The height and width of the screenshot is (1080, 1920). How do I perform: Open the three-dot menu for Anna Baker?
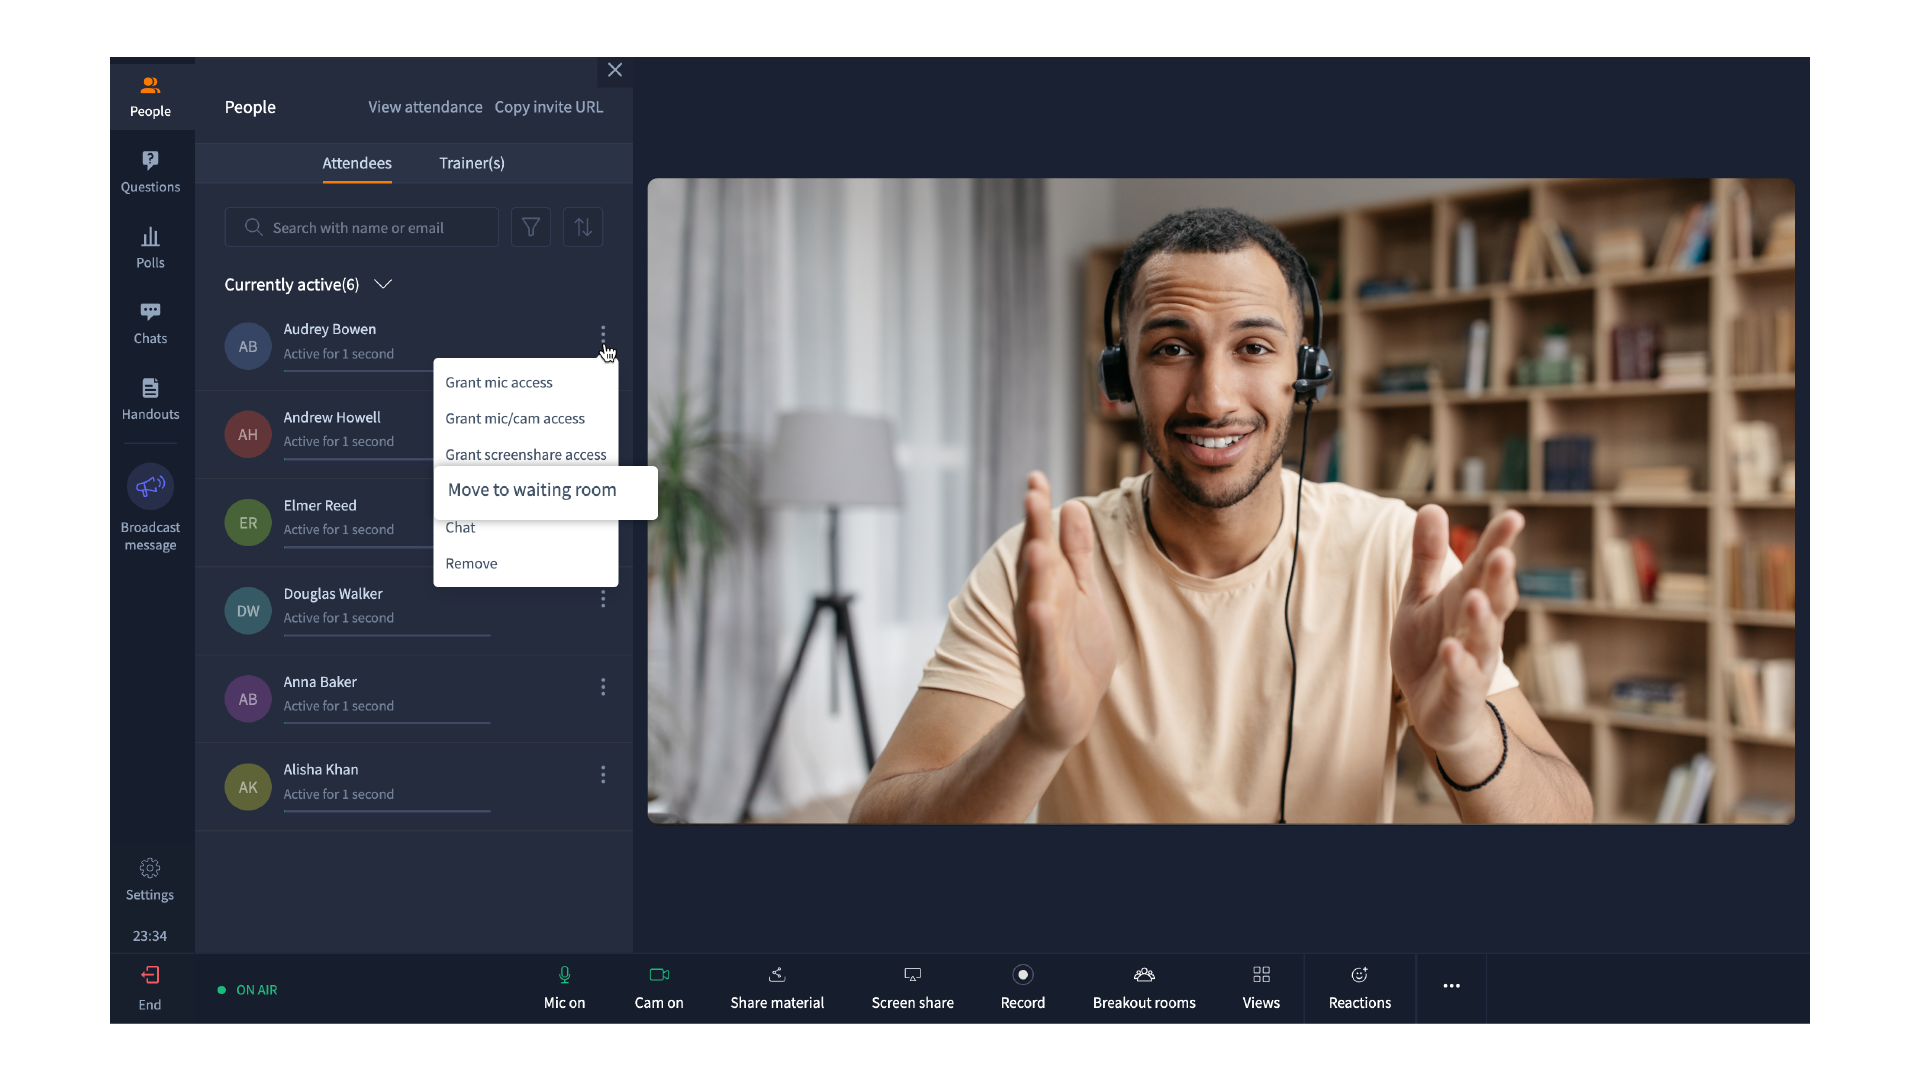coord(603,687)
